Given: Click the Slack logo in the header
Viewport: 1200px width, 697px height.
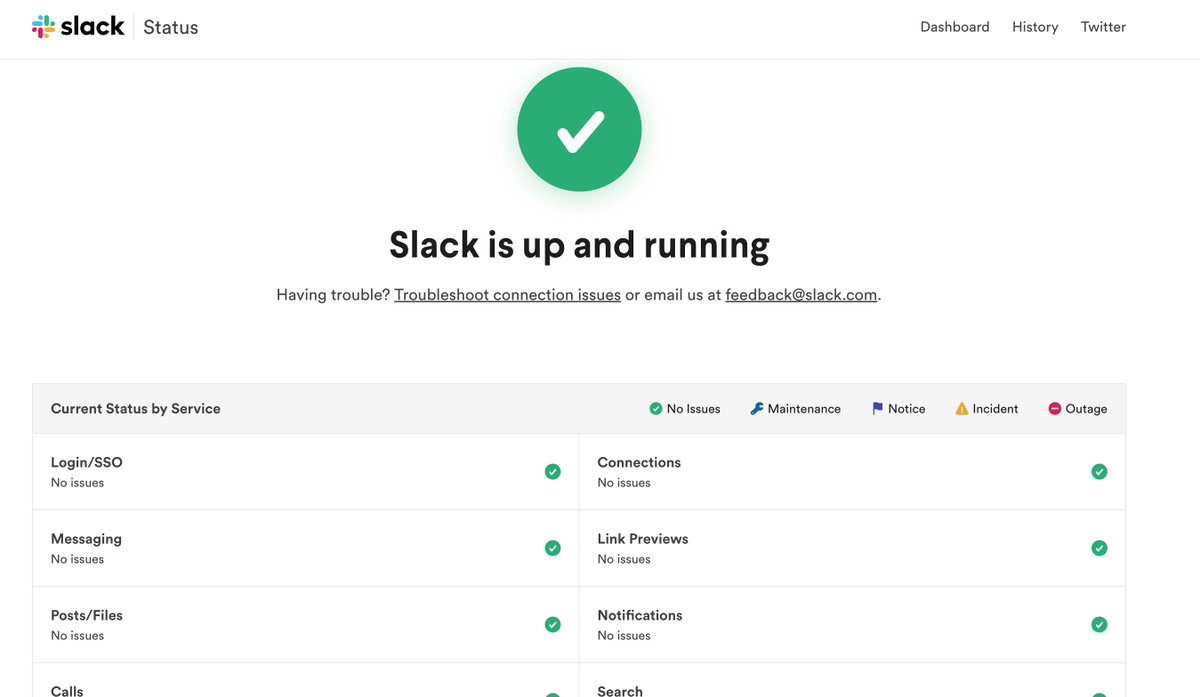Looking at the screenshot, I should [x=78, y=27].
